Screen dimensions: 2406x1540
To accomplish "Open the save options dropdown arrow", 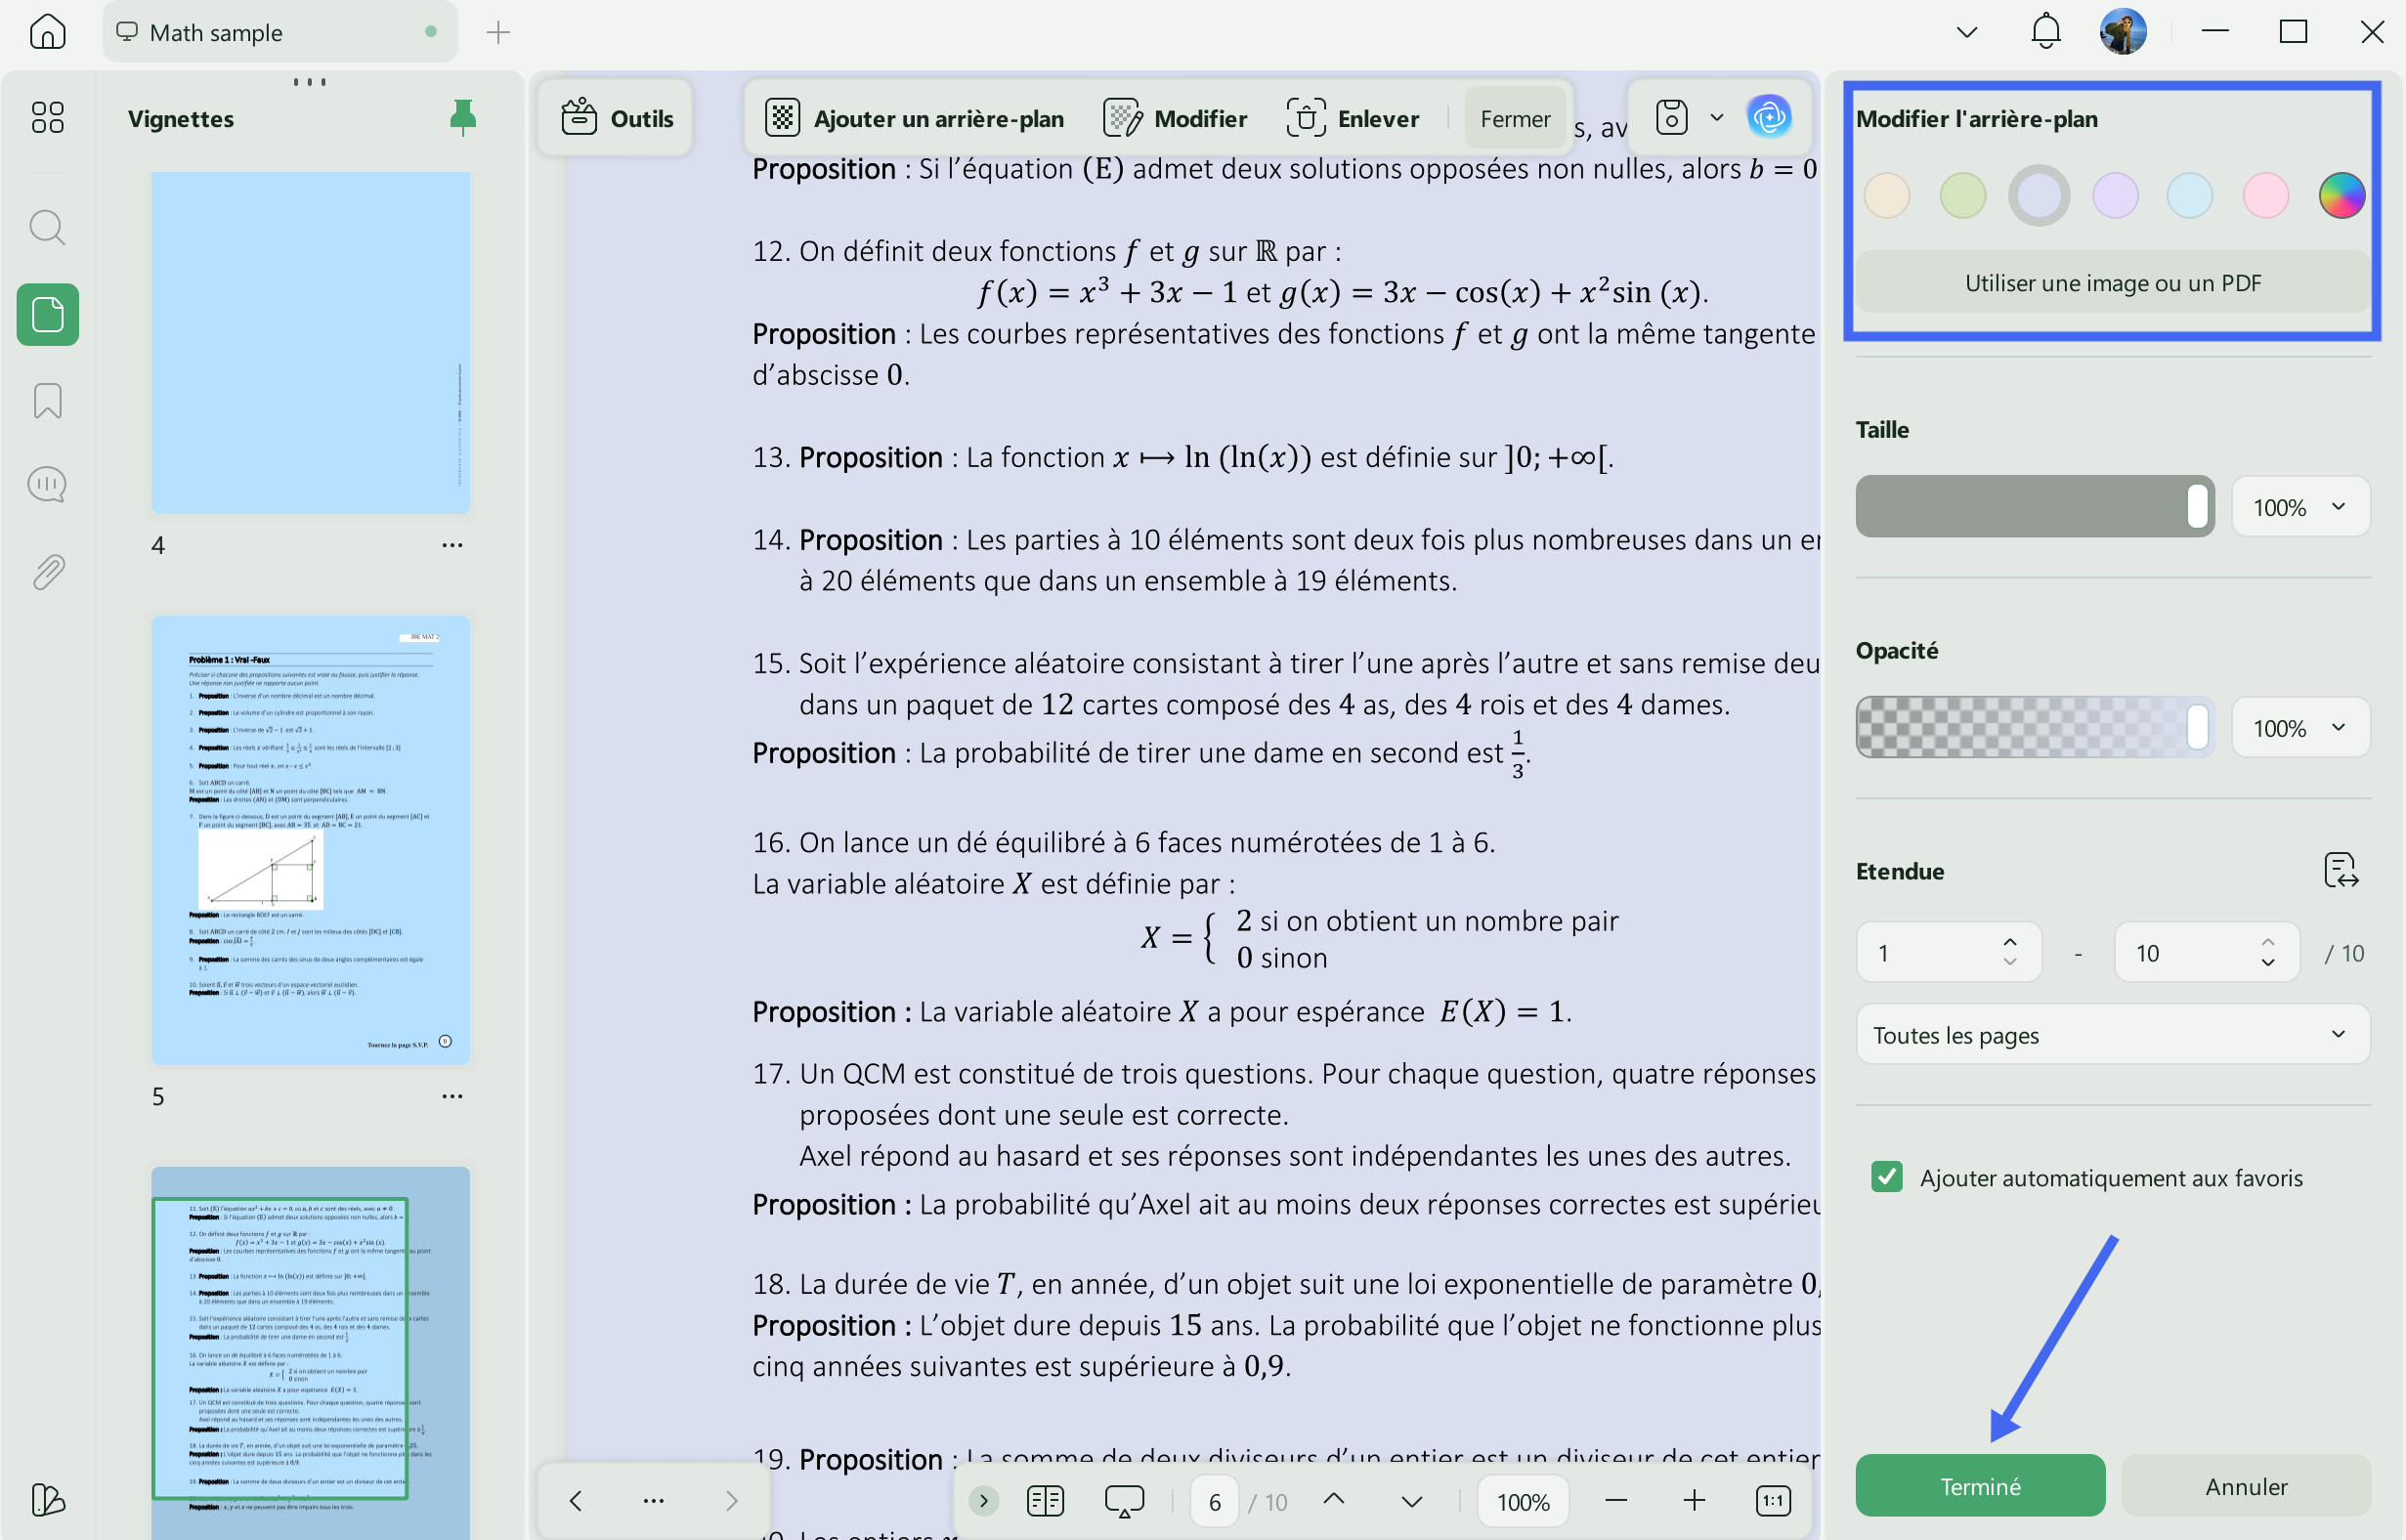I will [1717, 118].
